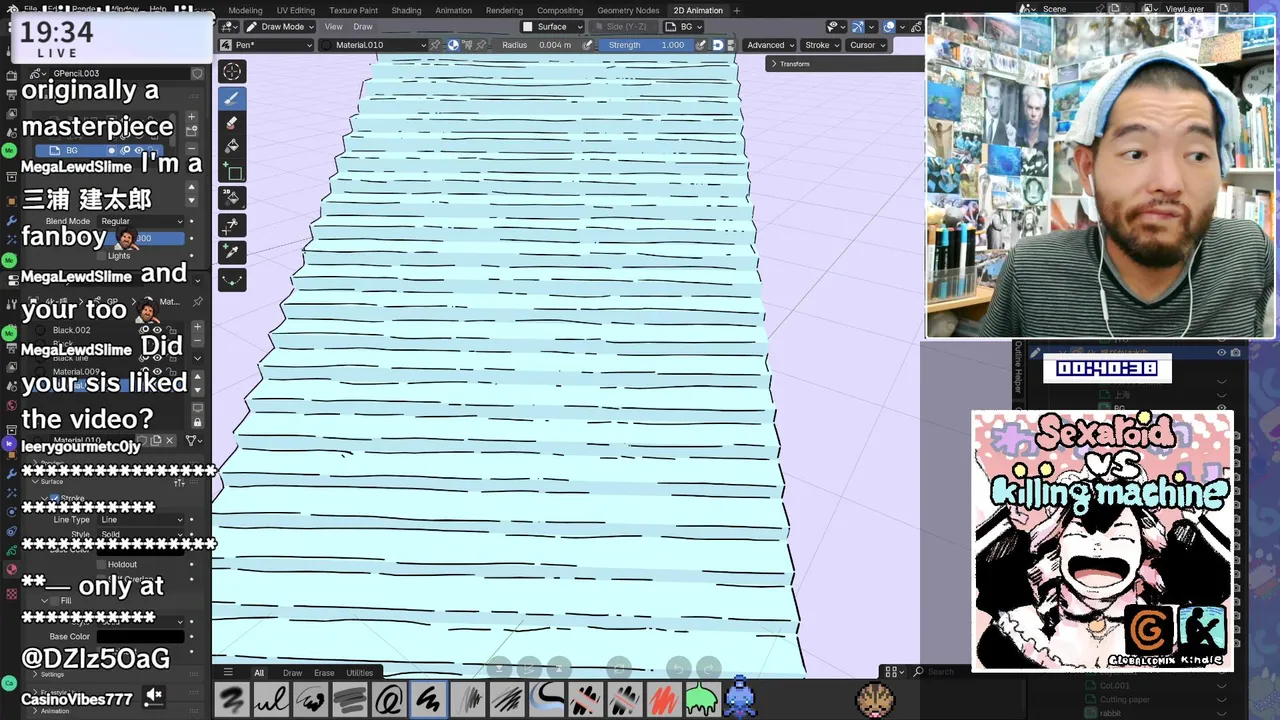Pick the thick gray marker brush preset
1280x720 pixels.
[349, 699]
